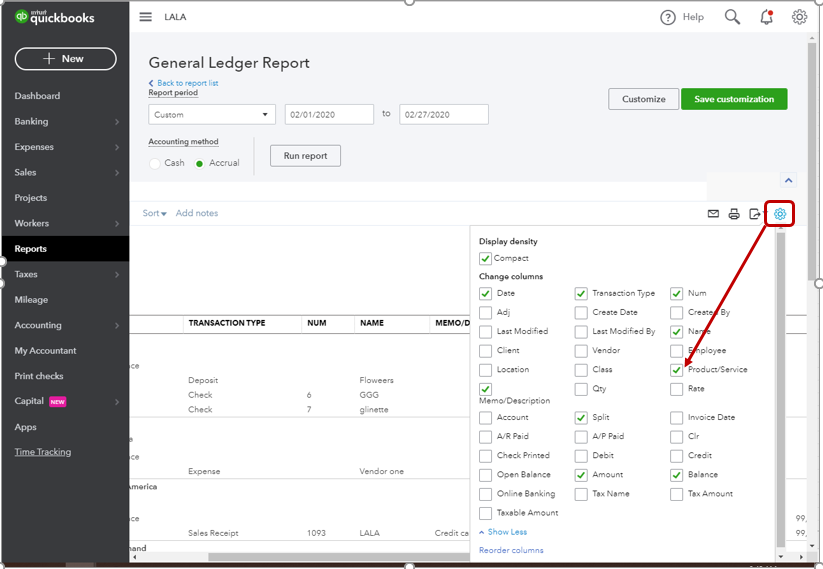Expand the Accounting sidebar submenu
This screenshot has width=823, height=569.
[117, 325]
